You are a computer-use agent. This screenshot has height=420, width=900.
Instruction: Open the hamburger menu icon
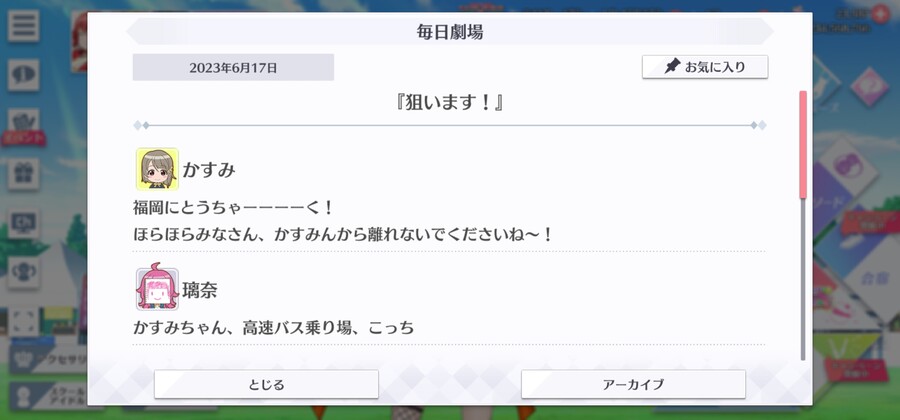coord(24,26)
